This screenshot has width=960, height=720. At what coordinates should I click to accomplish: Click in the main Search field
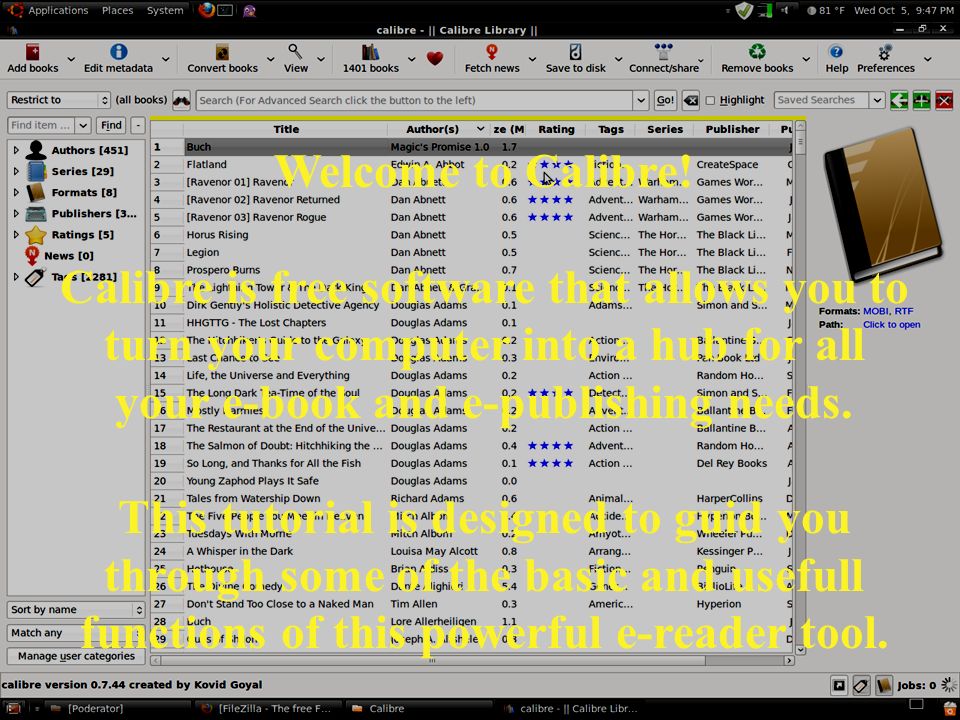pyautogui.click(x=414, y=100)
